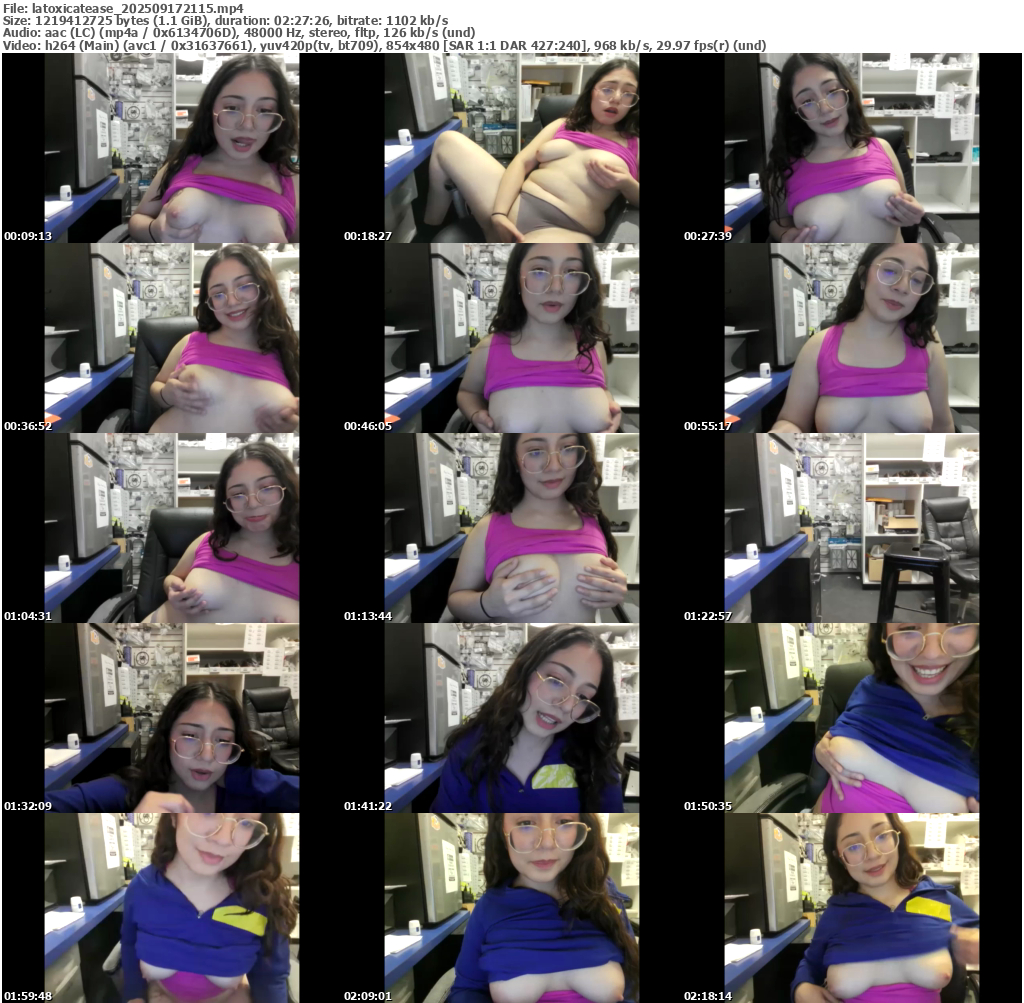Screen dimensions: 1024x1003
Task: Click the frame timestamped 02:09:01
Action: coord(512,908)
